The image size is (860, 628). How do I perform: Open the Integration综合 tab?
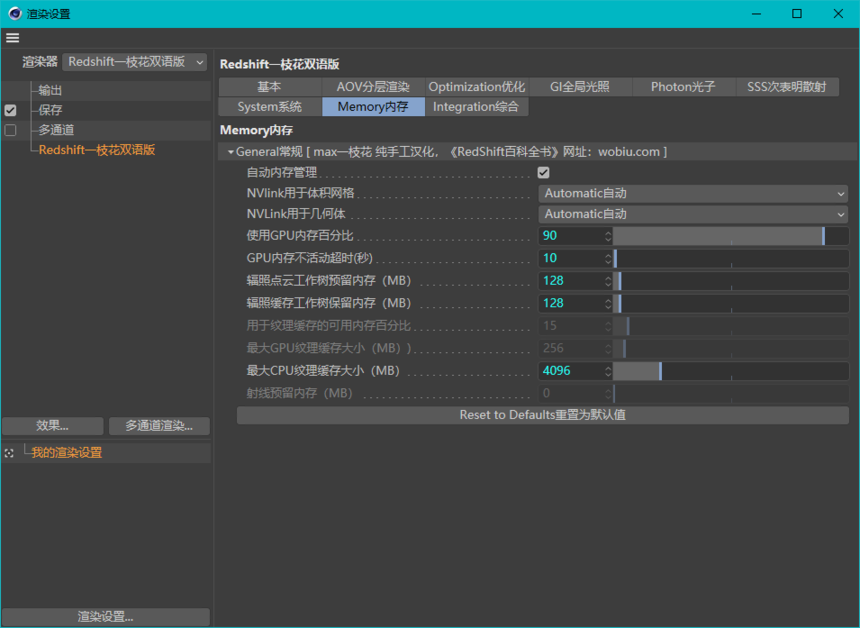coord(477,106)
